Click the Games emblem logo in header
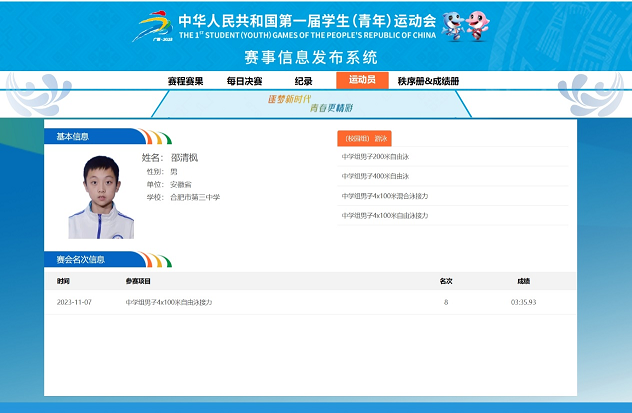Image resolution: width=632 pixels, height=413 pixels. pos(154,25)
